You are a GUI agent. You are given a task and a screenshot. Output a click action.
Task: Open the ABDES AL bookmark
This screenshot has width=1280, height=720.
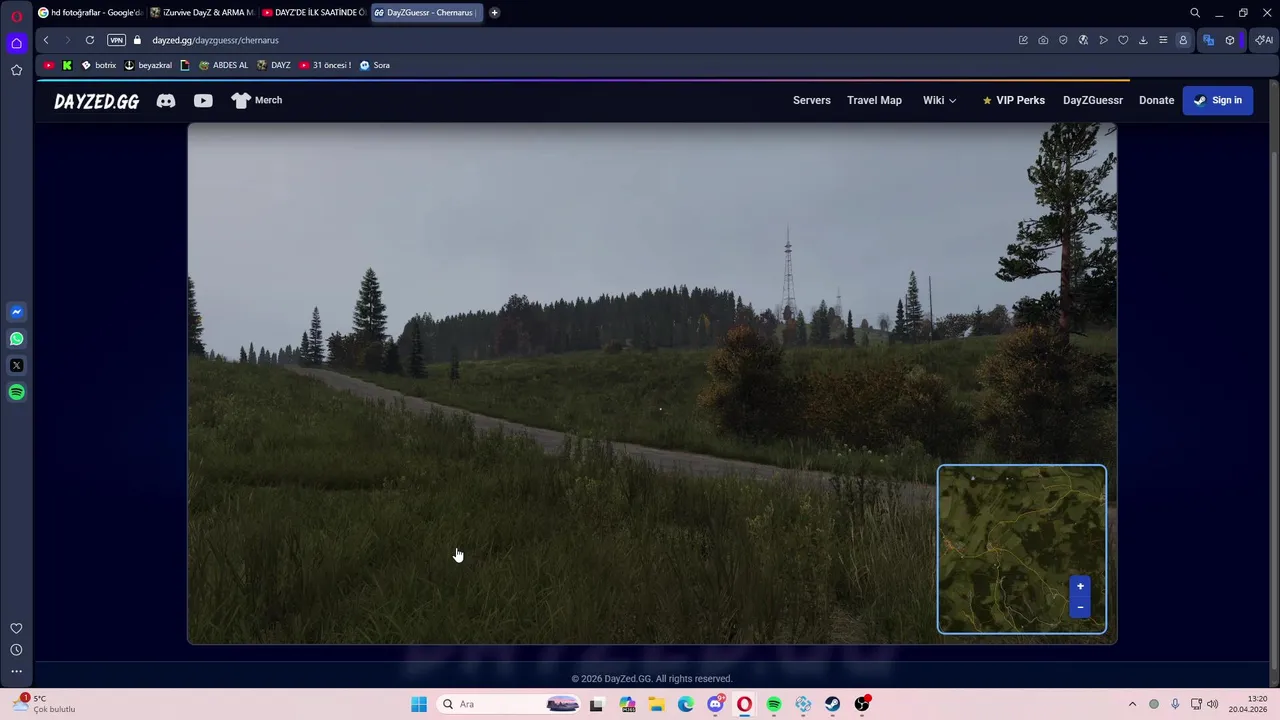tap(223, 65)
